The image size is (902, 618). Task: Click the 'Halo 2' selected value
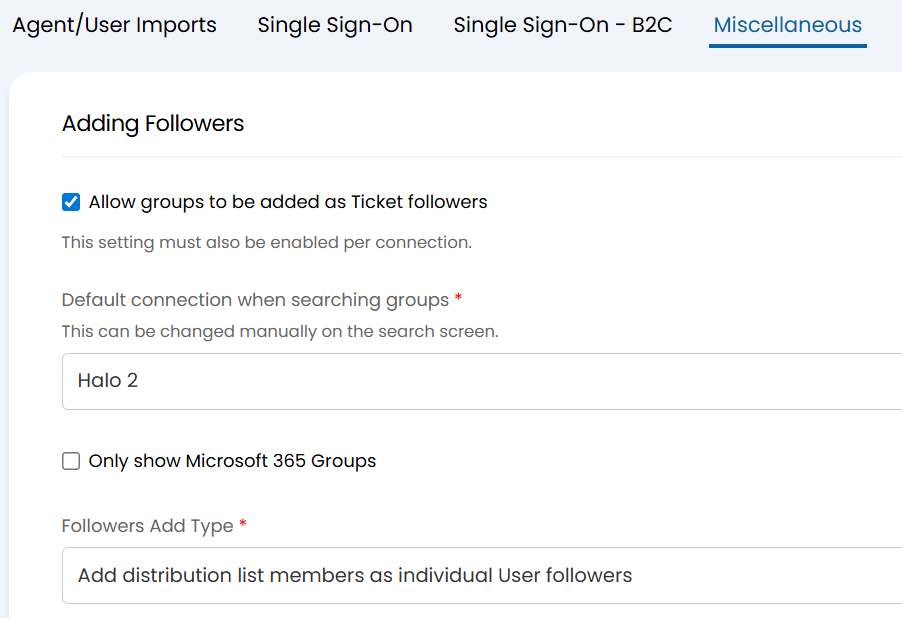tap(108, 381)
